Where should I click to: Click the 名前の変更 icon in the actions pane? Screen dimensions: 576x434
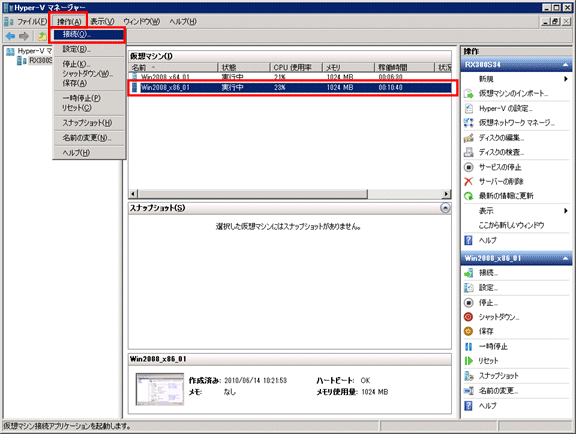469,391
